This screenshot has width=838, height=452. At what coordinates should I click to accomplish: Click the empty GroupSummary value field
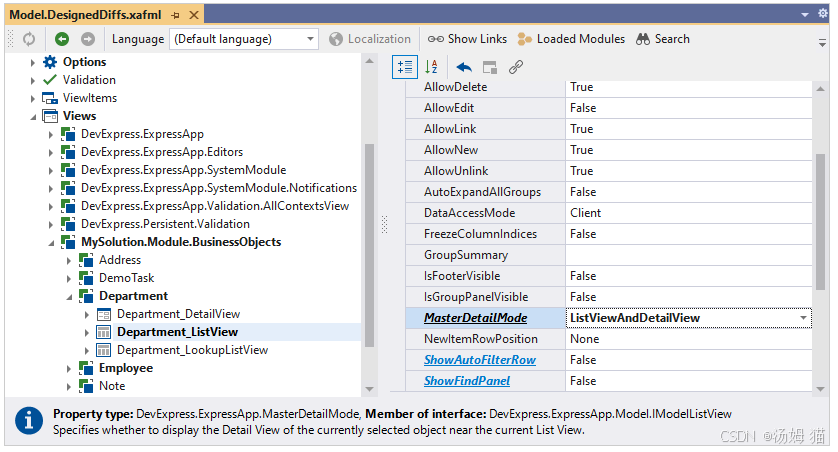point(689,255)
